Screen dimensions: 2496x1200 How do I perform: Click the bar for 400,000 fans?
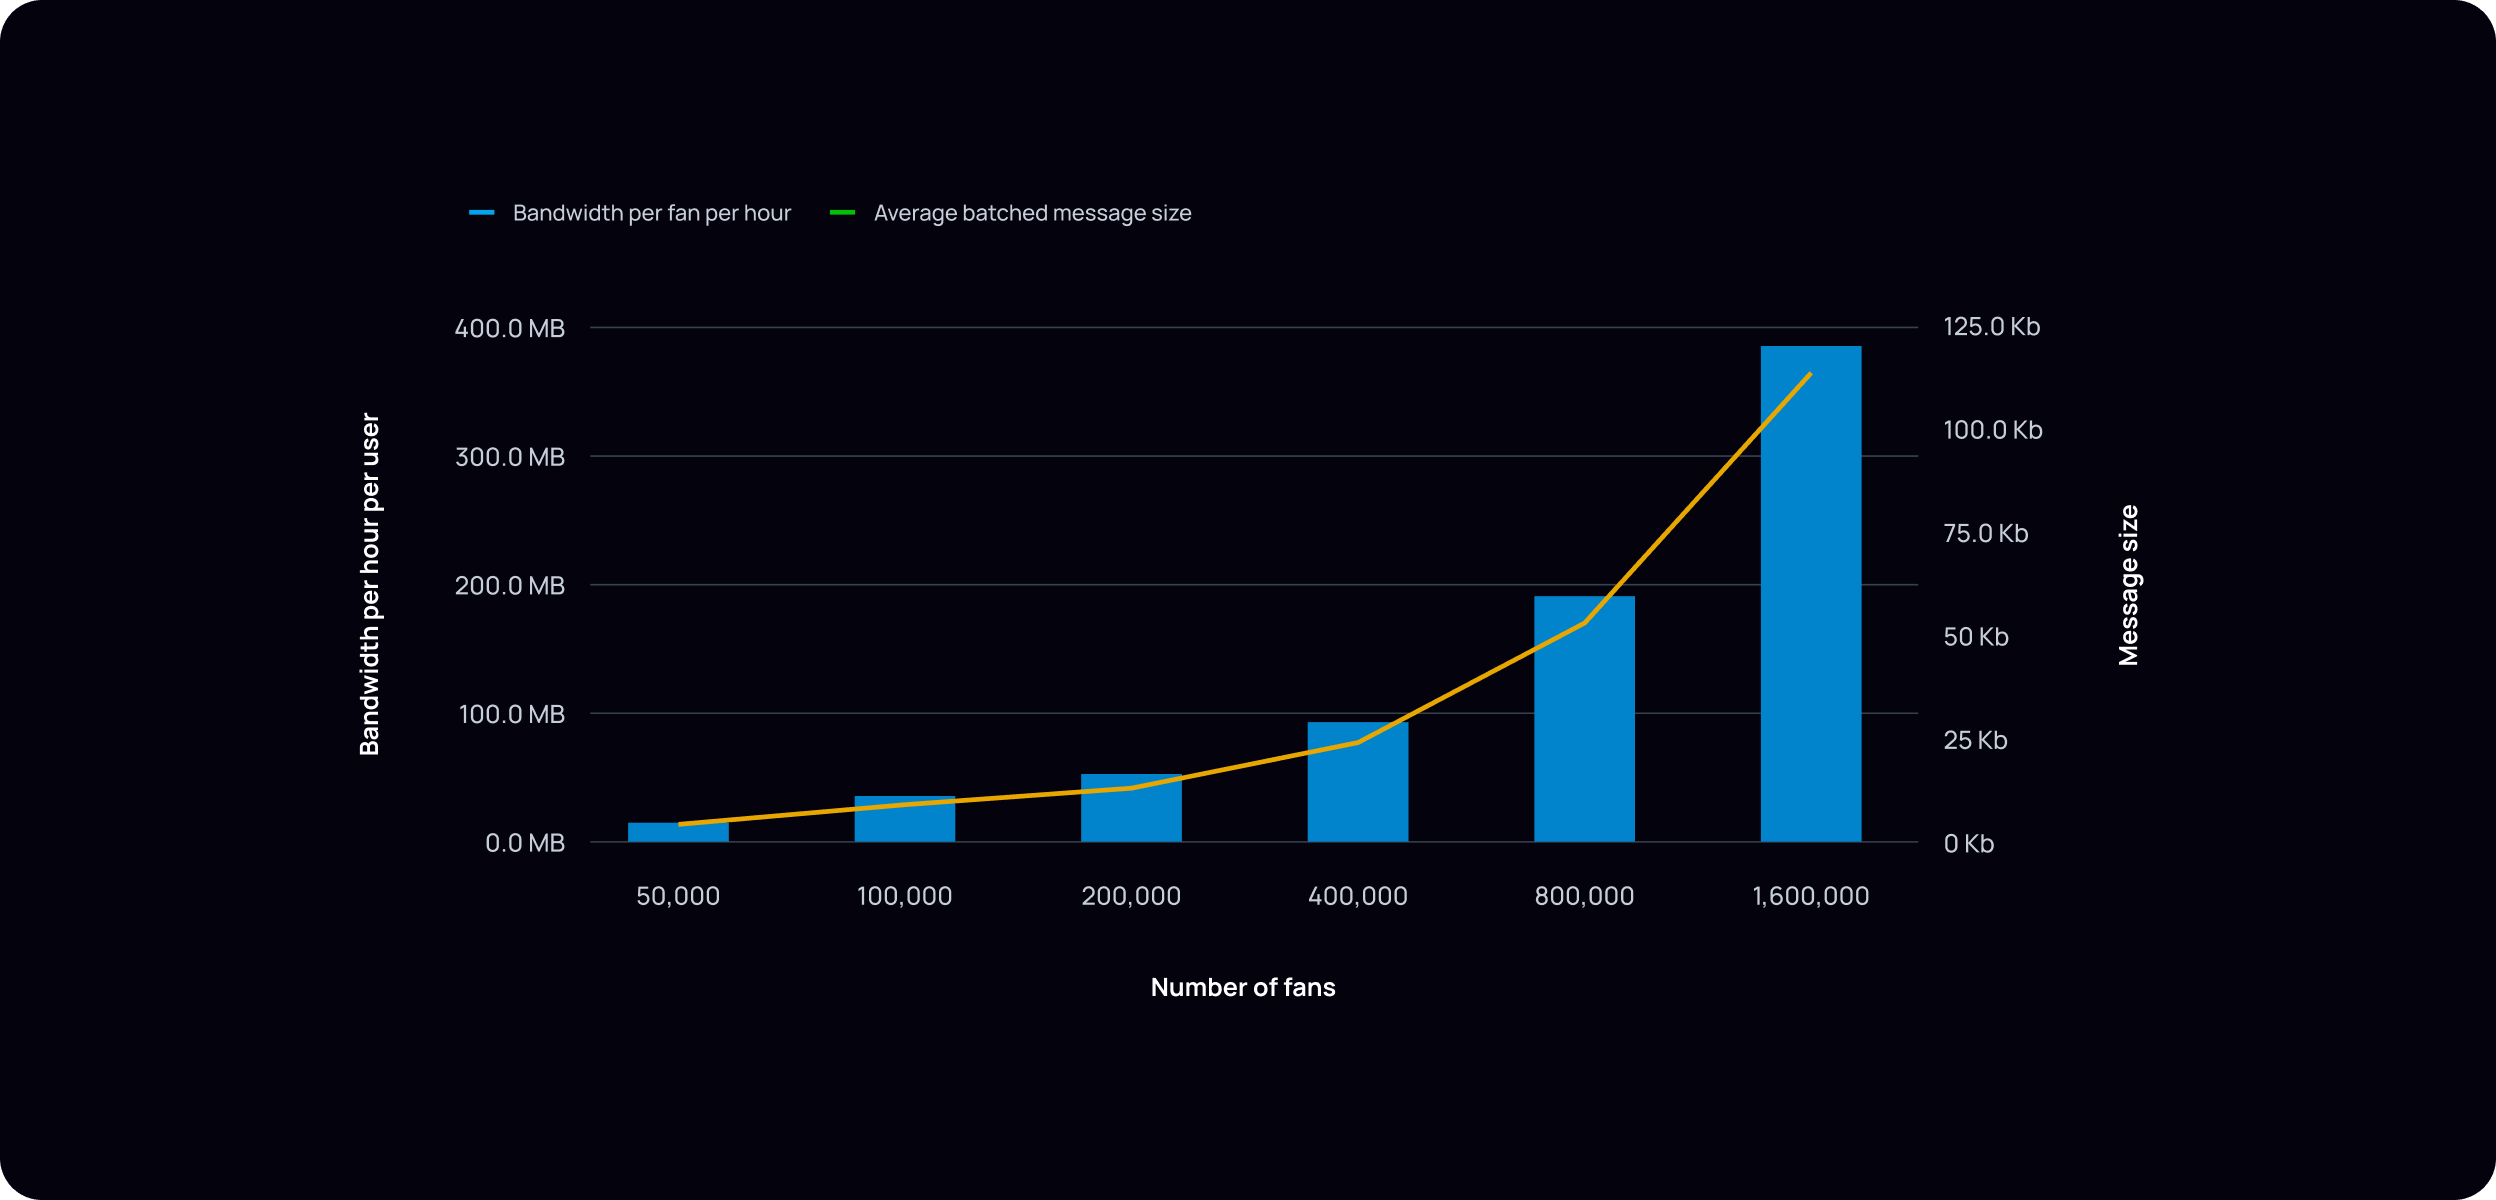pyautogui.click(x=1357, y=785)
